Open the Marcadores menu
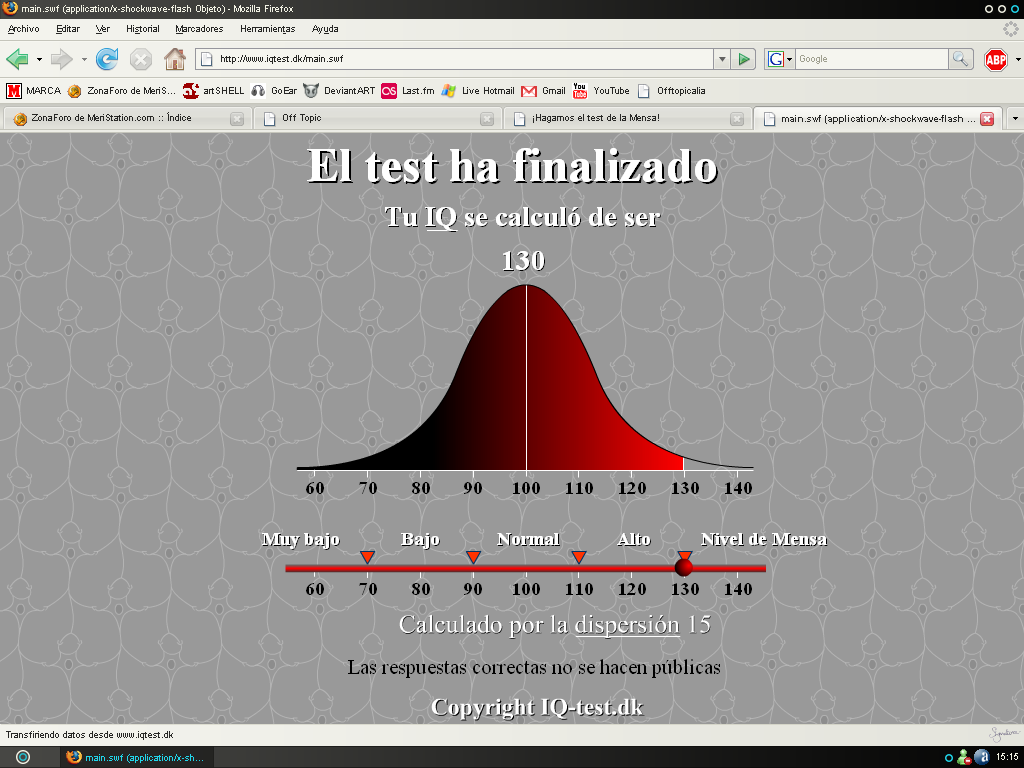1024x768 pixels. coord(199,29)
